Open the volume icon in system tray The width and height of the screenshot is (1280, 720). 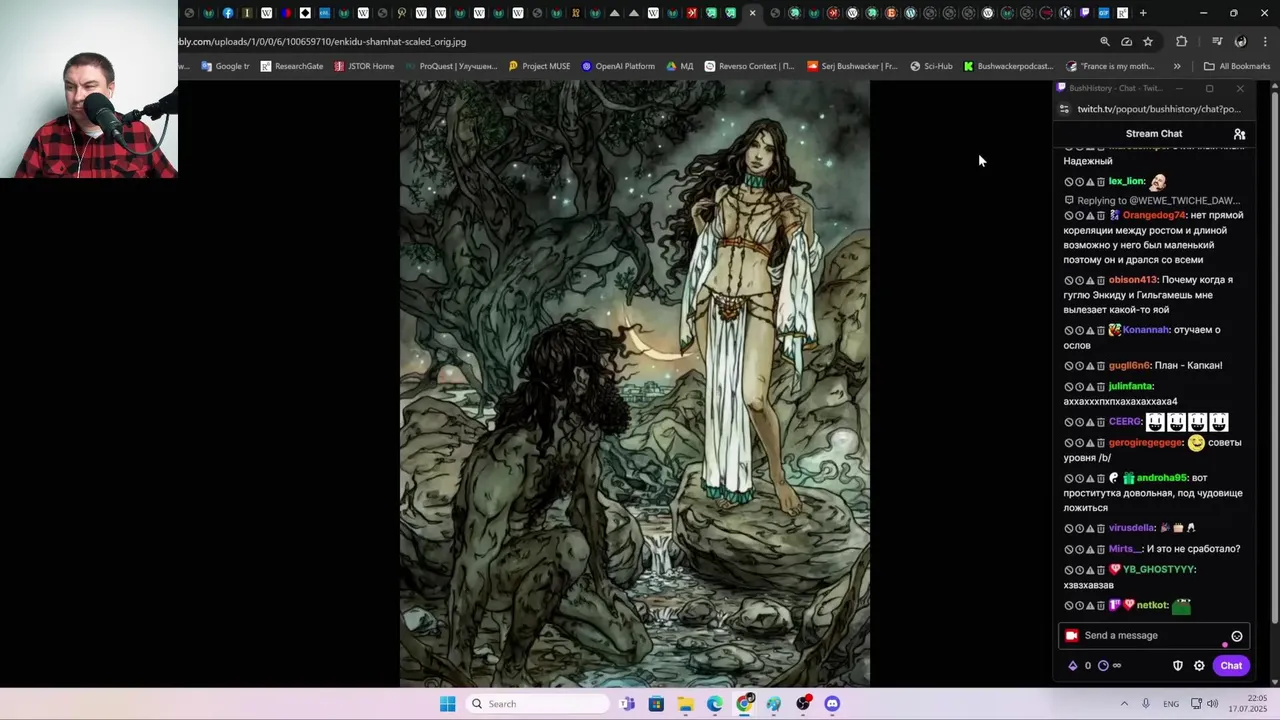1213,704
